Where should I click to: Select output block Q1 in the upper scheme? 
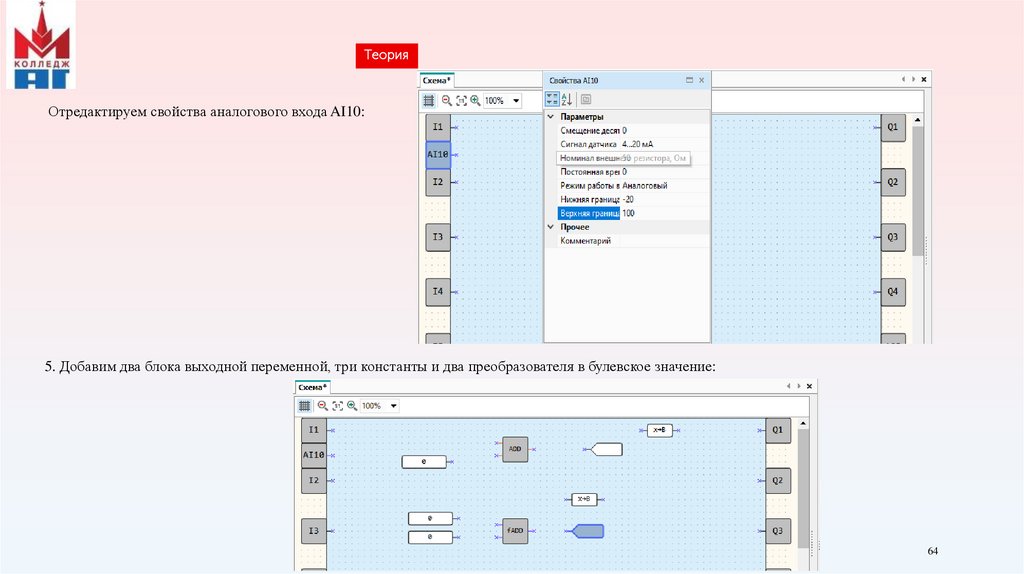click(x=893, y=127)
